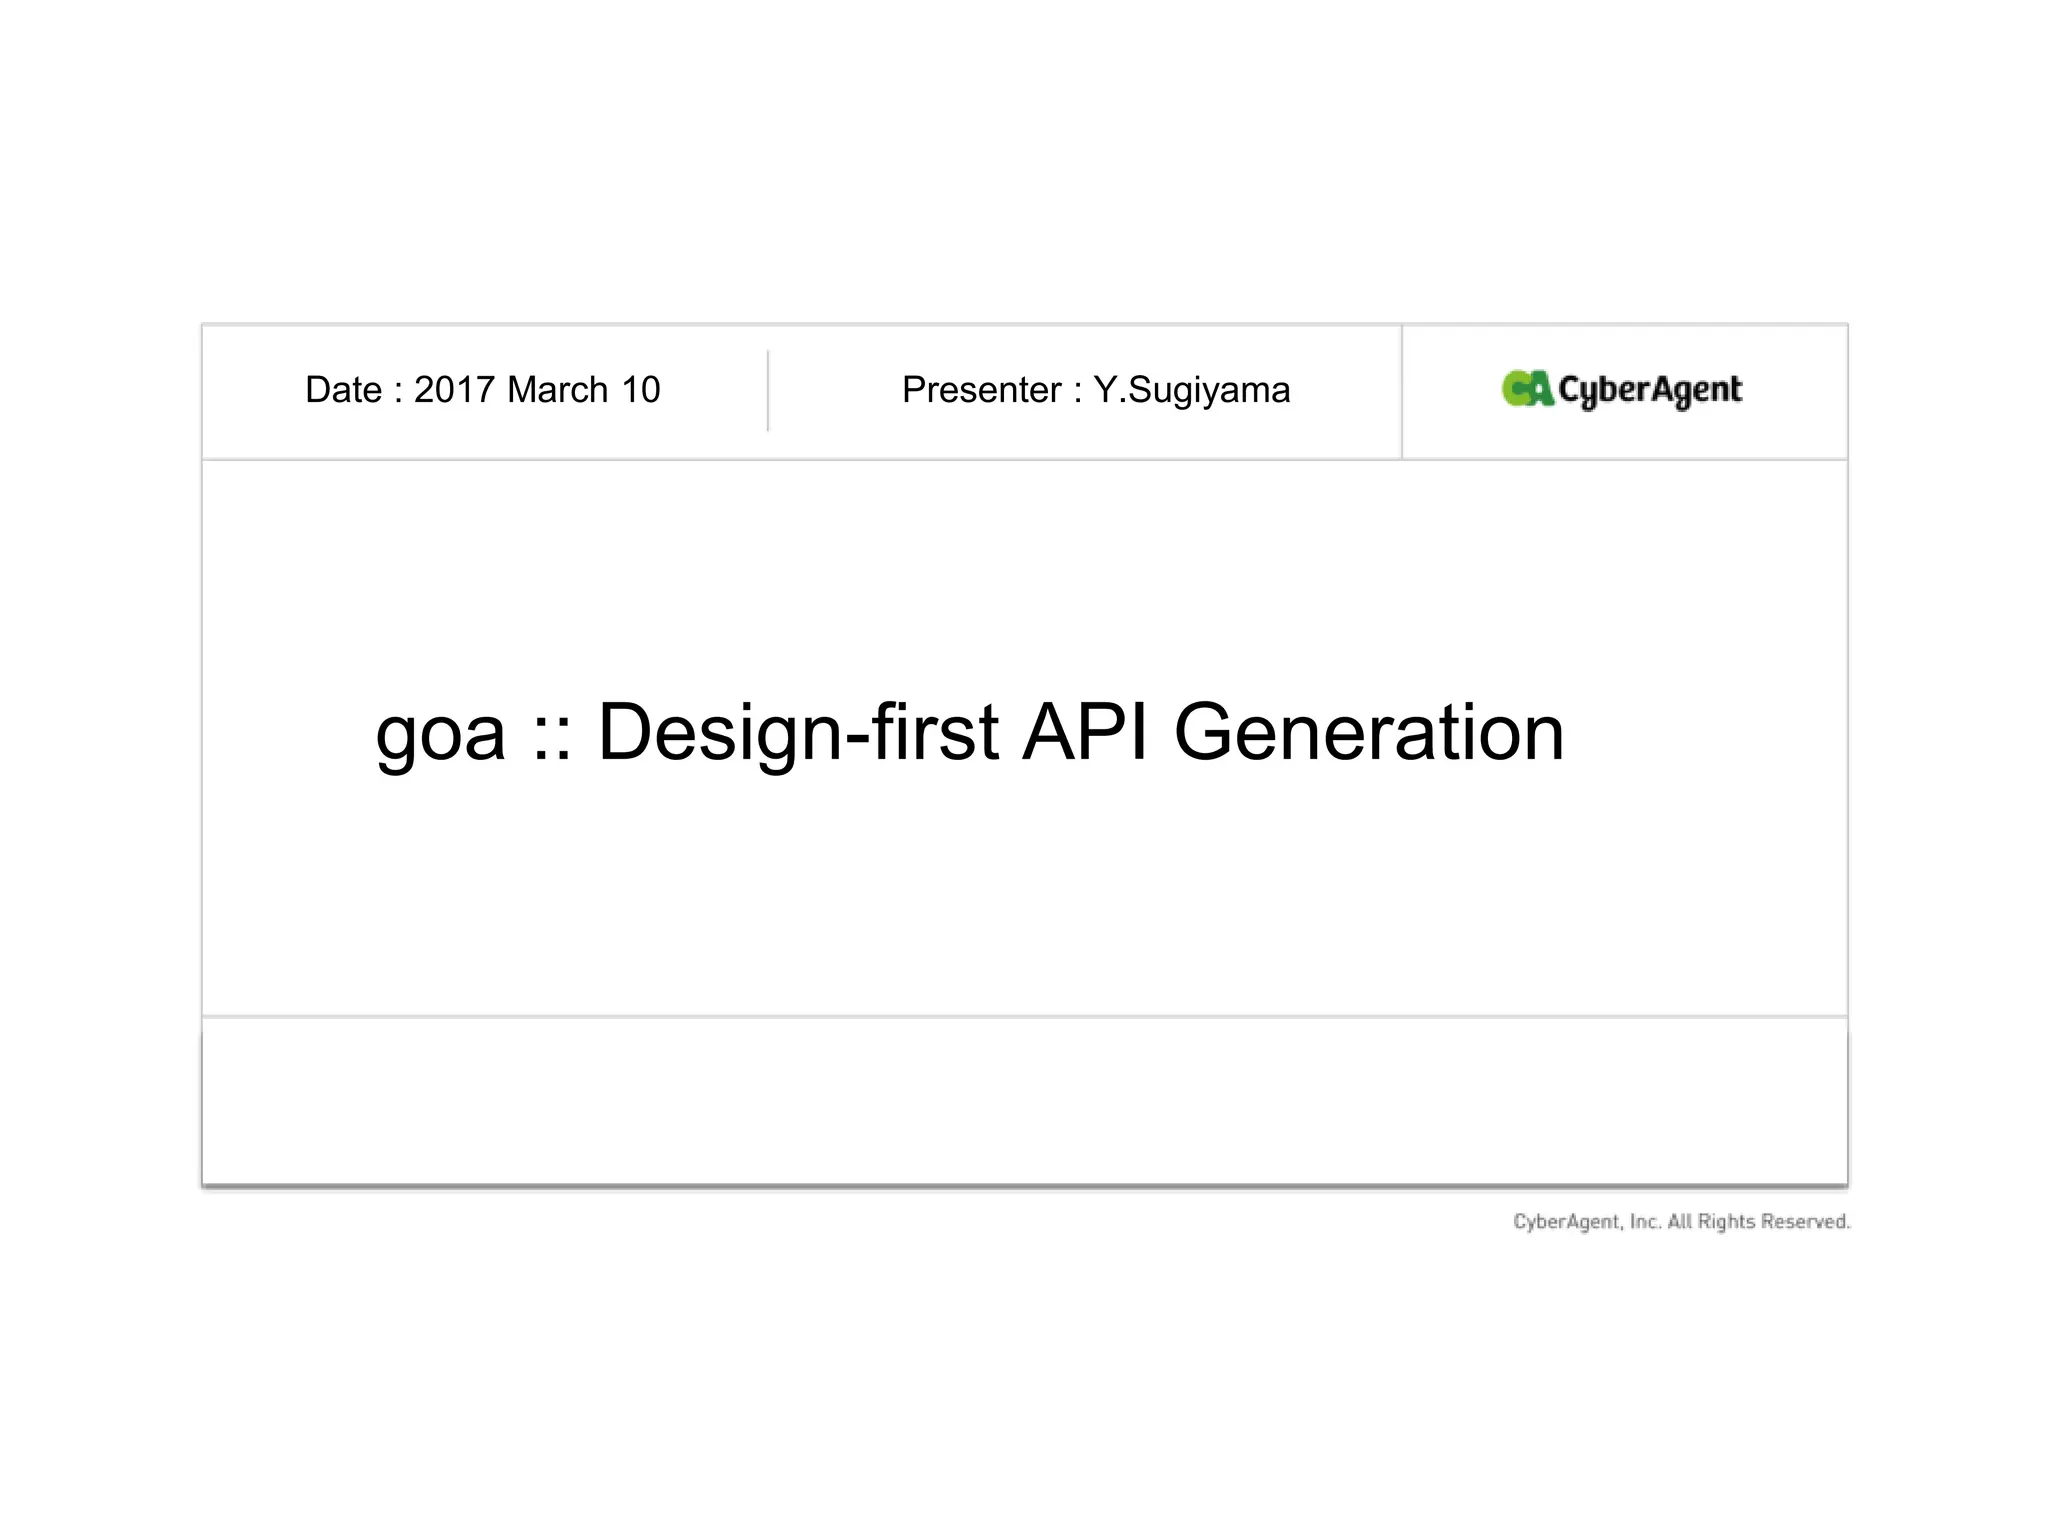Click the CyberAgent wordmark text in header
The height and width of the screenshot is (1536, 2048).
[1650, 390]
